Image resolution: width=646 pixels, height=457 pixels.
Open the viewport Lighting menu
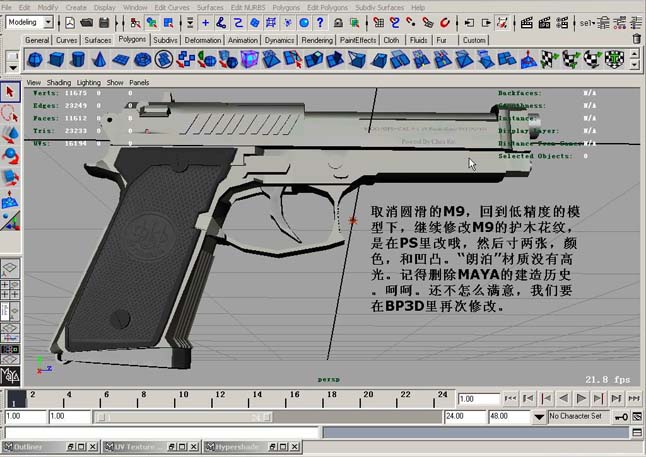coord(89,82)
